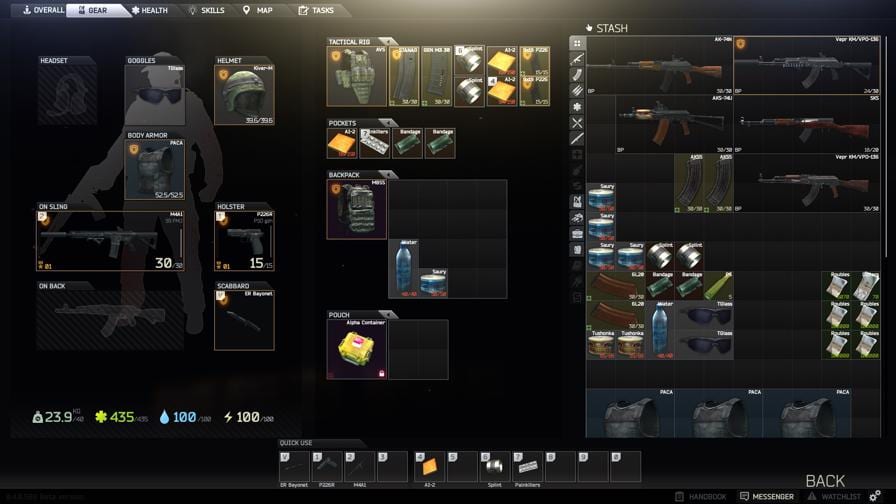Collapse the Pockets container arrow
The height and width of the screenshot is (504, 896).
click(x=388, y=123)
